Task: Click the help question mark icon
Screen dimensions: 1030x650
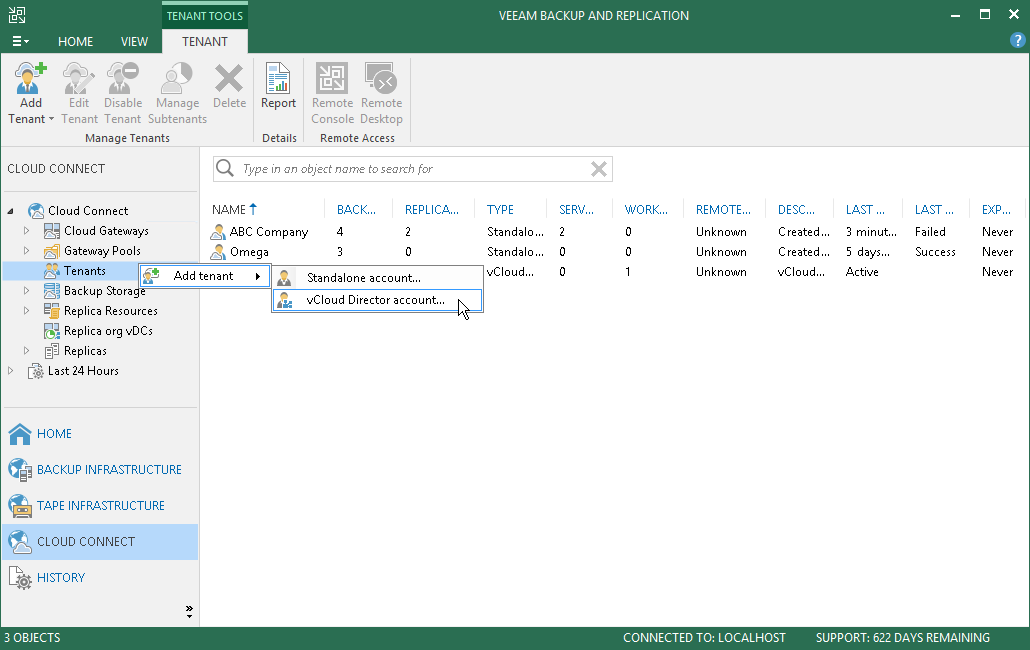Action: coord(1017,41)
